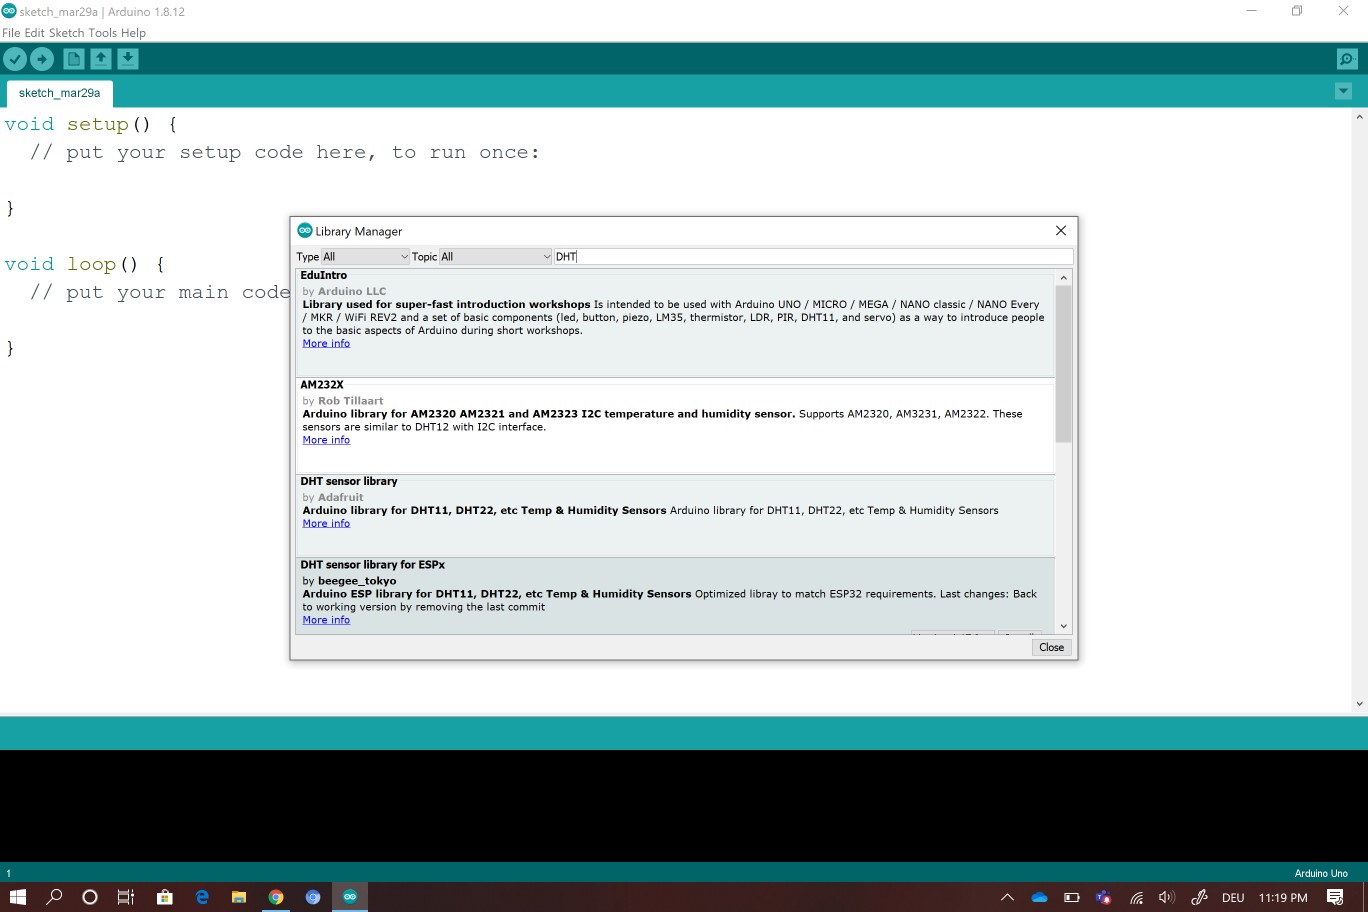Click author name beegee_tokyo
Image resolution: width=1368 pixels, height=912 pixels.
point(357,581)
